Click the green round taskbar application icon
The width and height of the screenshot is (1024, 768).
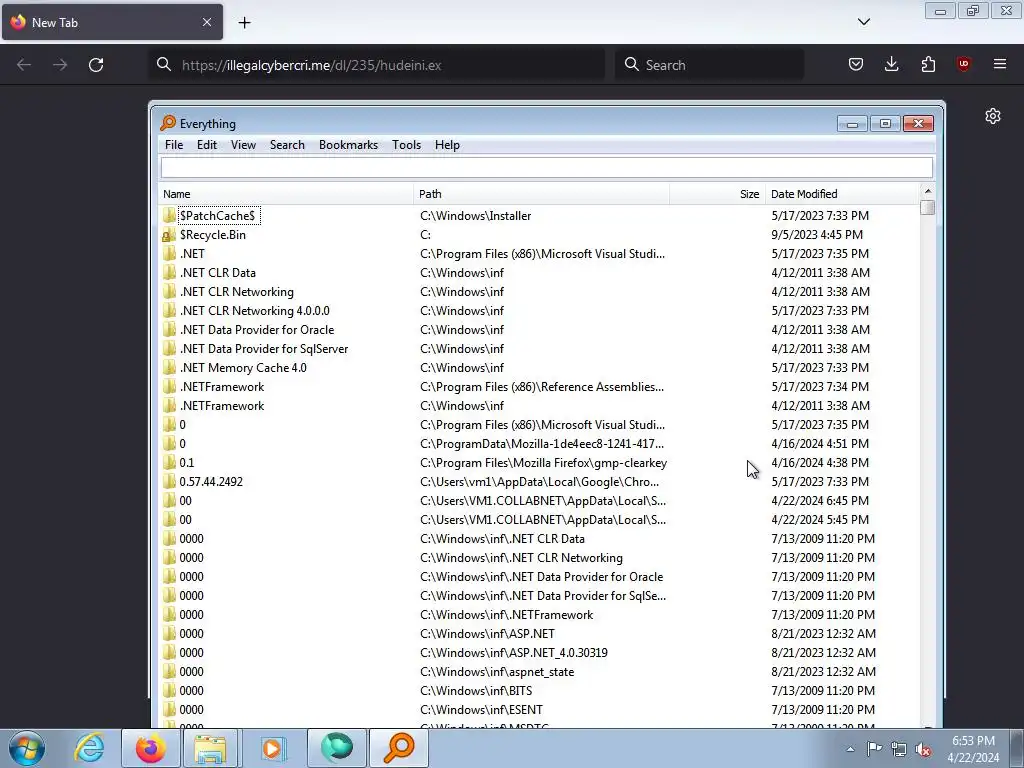coord(336,748)
